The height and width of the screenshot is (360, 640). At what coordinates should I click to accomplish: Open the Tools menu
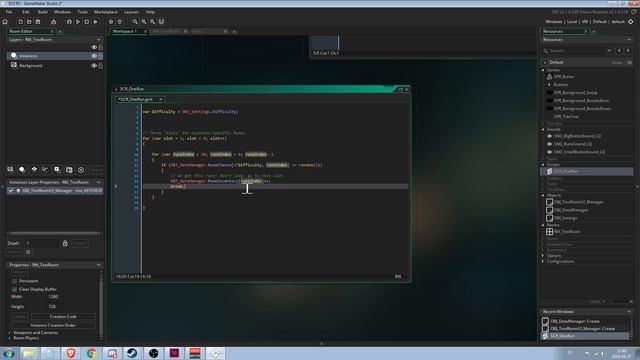(82, 12)
